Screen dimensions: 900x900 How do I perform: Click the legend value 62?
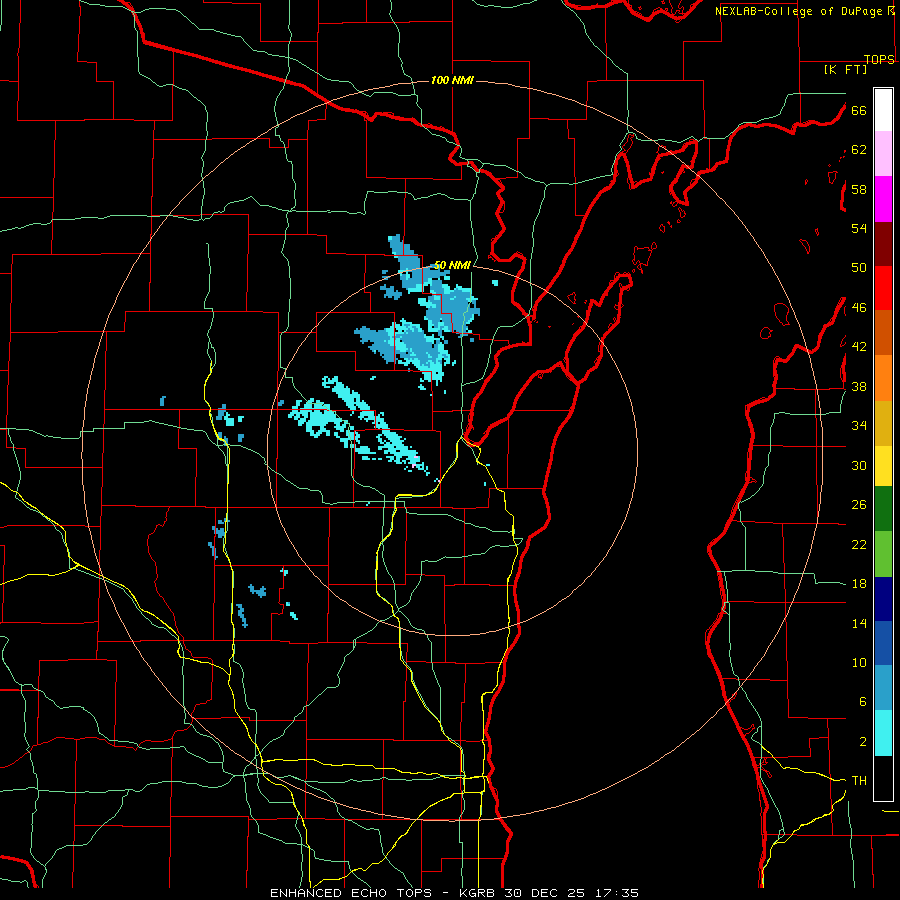coord(859,150)
